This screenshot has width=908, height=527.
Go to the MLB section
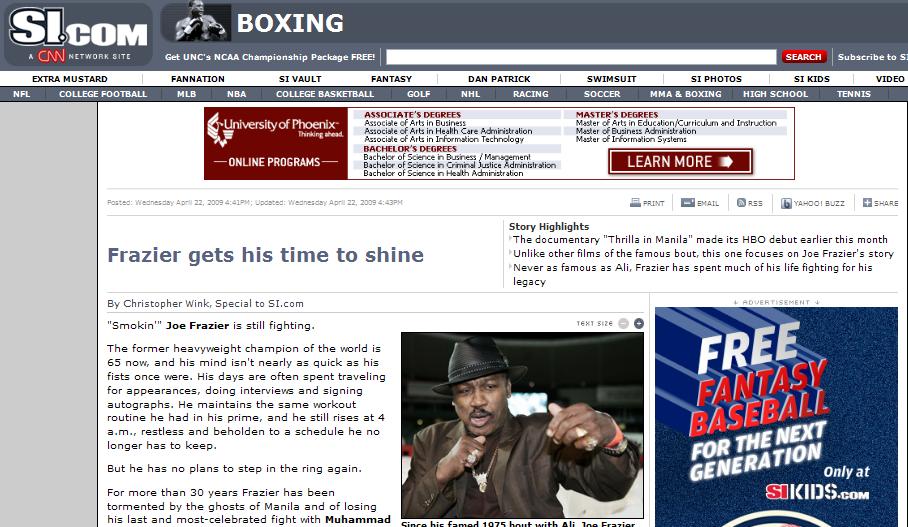click(x=186, y=94)
